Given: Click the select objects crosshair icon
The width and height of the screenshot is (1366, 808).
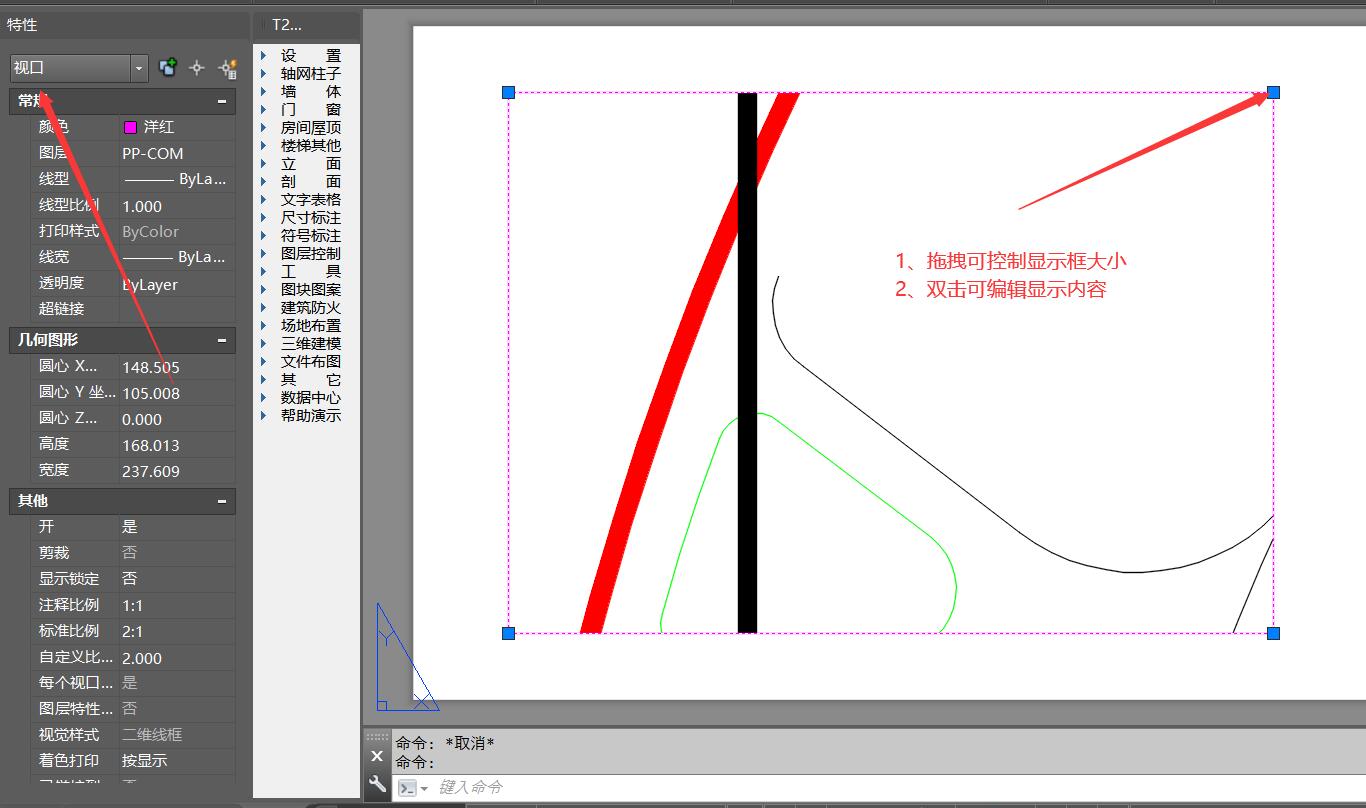Looking at the screenshot, I should [x=197, y=67].
